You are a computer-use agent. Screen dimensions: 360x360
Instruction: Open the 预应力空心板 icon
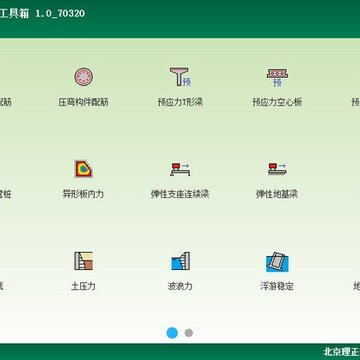277,77
